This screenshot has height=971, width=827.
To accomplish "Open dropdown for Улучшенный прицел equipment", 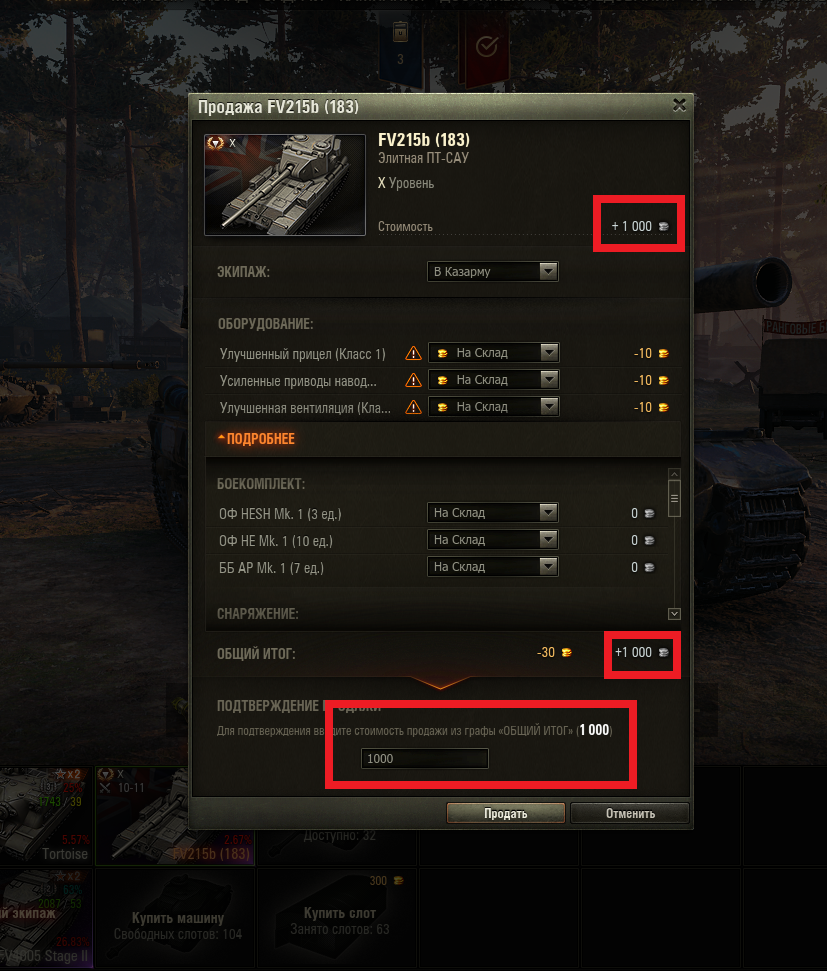I will [494, 352].
